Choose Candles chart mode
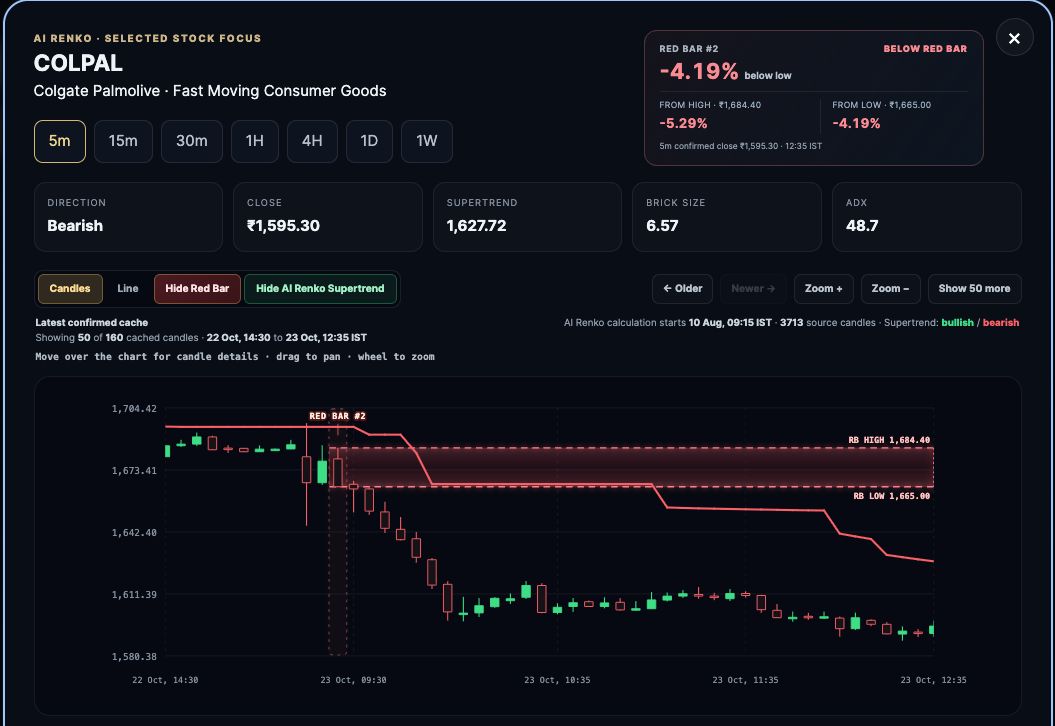1055x726 pixels. pyautogui.click(x=70, y=289)
